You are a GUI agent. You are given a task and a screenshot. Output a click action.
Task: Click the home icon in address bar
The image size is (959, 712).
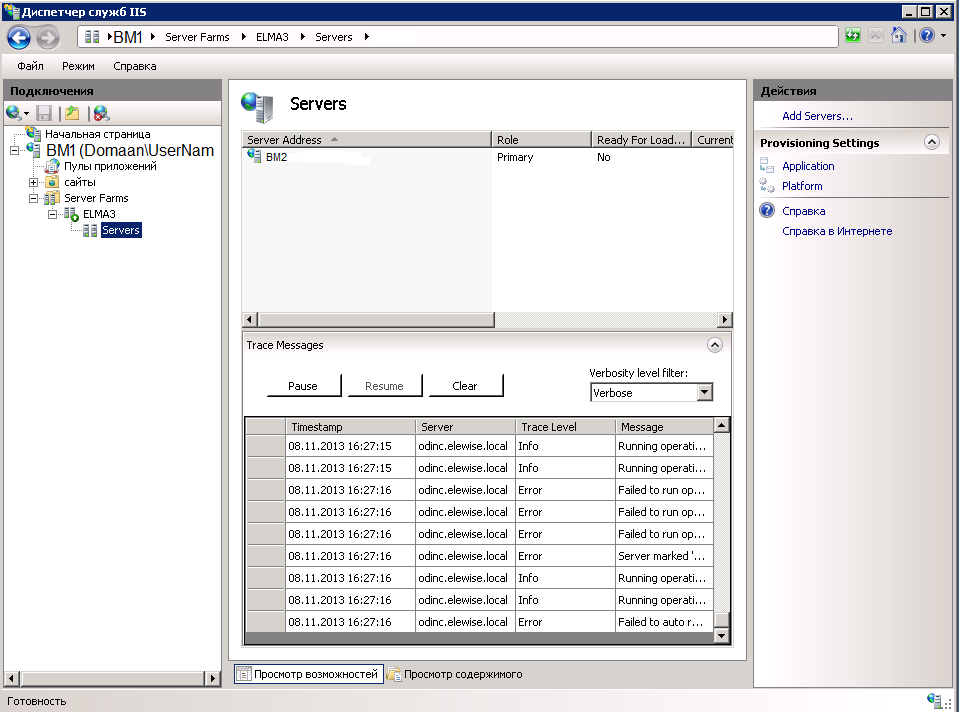pyautogui.click(x=899, y=36)
